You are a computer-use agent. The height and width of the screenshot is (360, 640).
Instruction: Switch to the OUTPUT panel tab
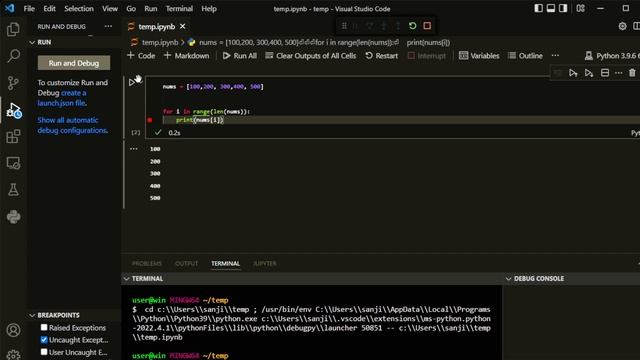[187, 264]
